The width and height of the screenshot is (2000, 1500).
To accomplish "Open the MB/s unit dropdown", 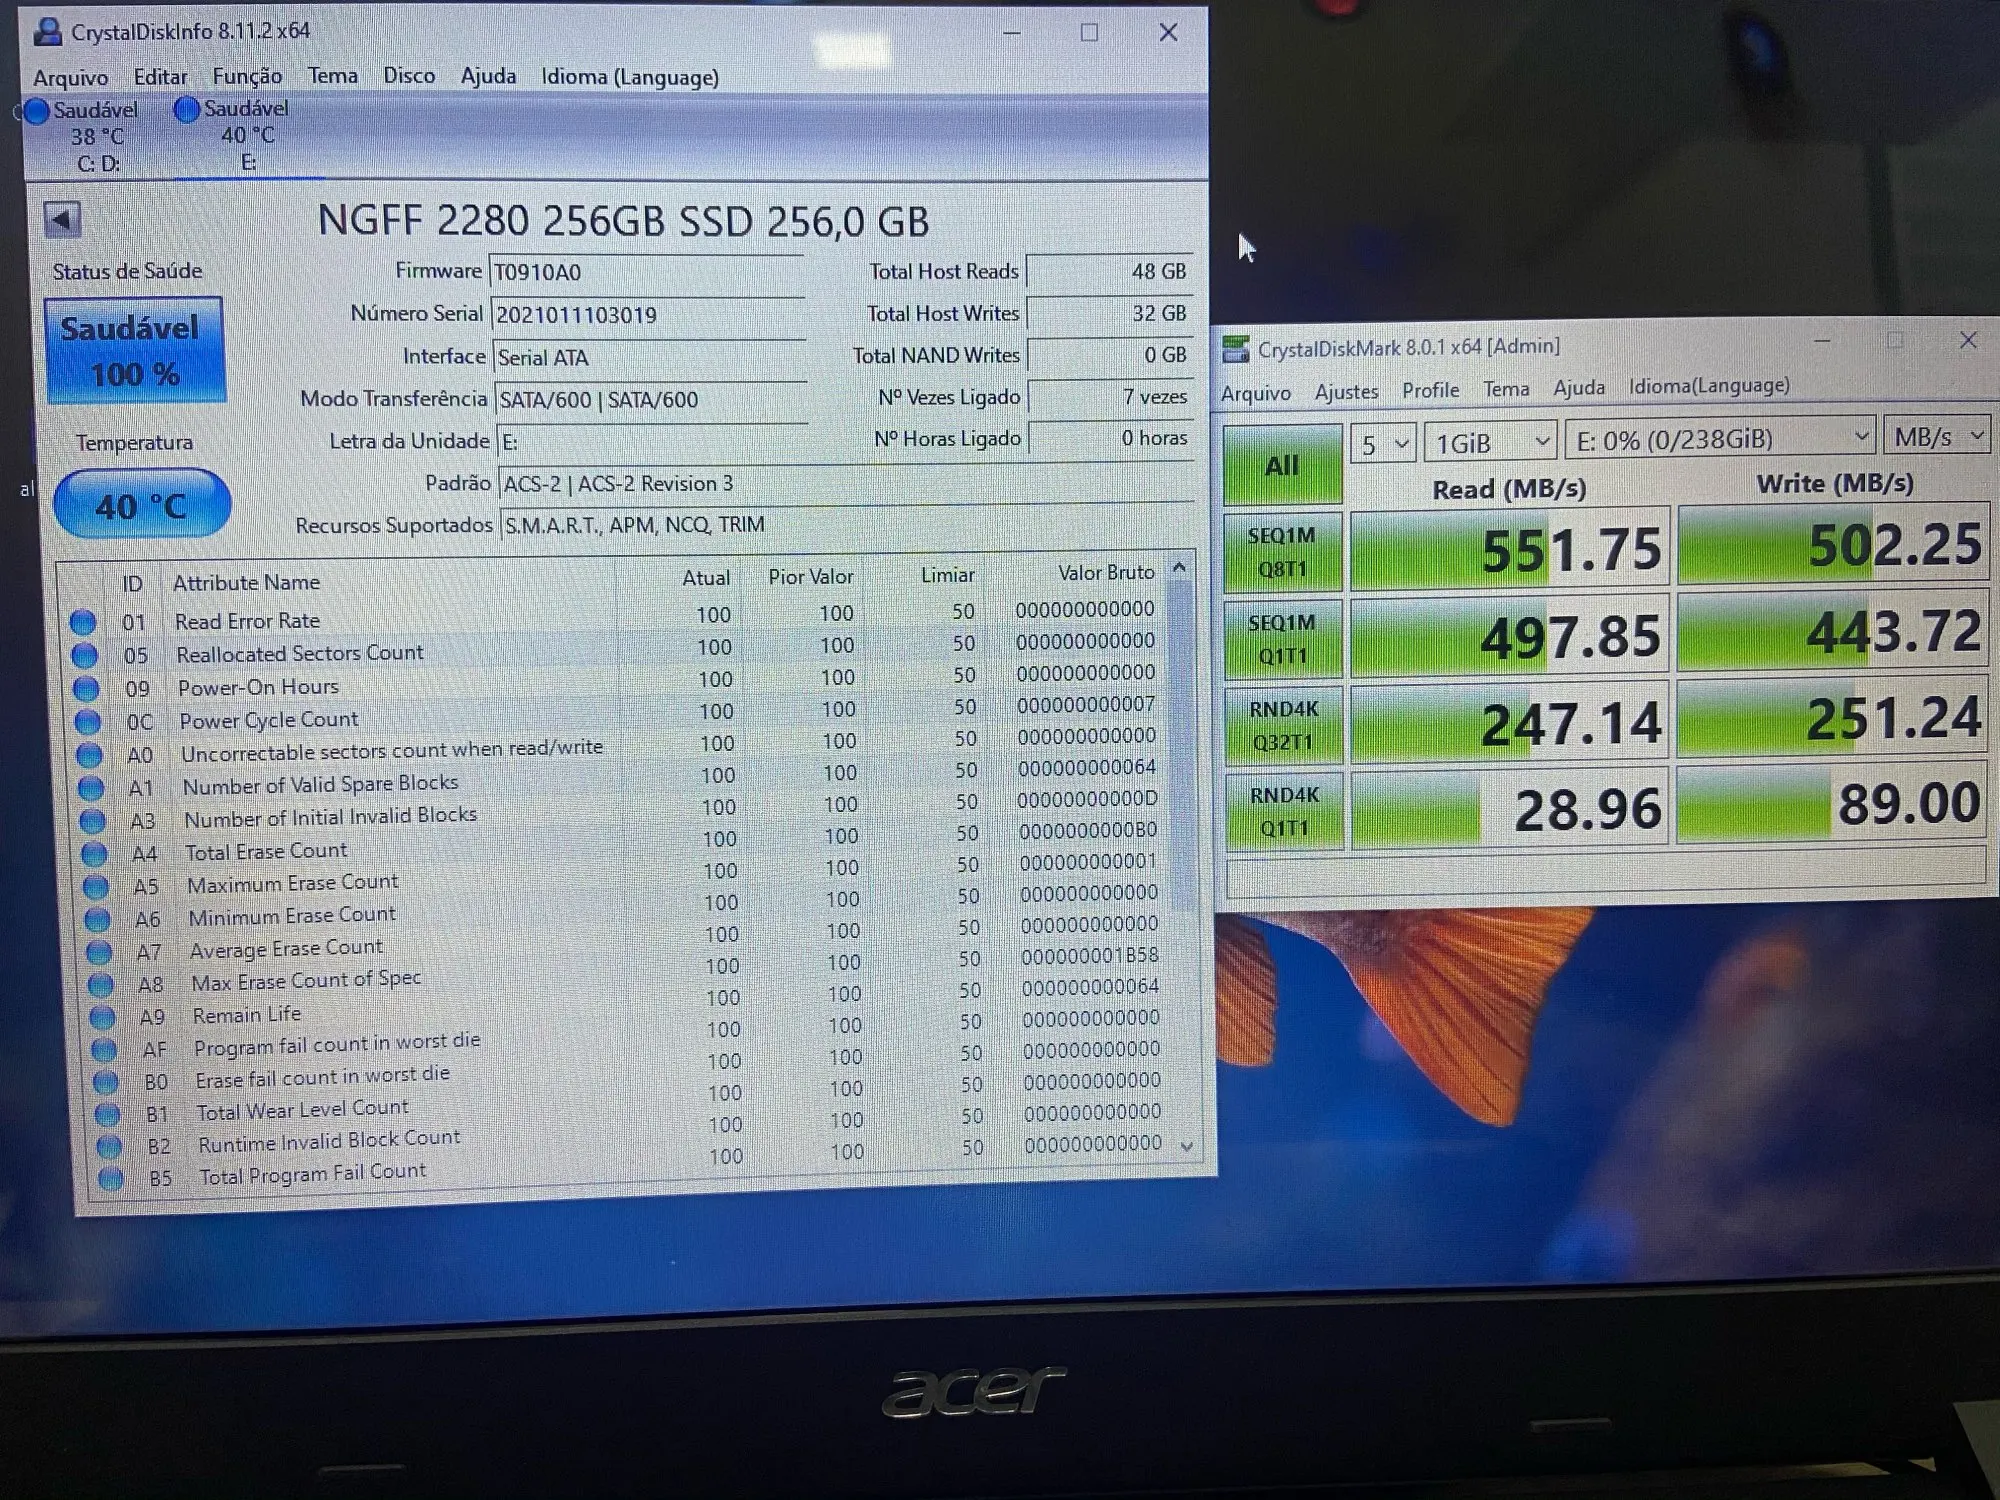I will pyautogui.click(x=1936, y=437).
